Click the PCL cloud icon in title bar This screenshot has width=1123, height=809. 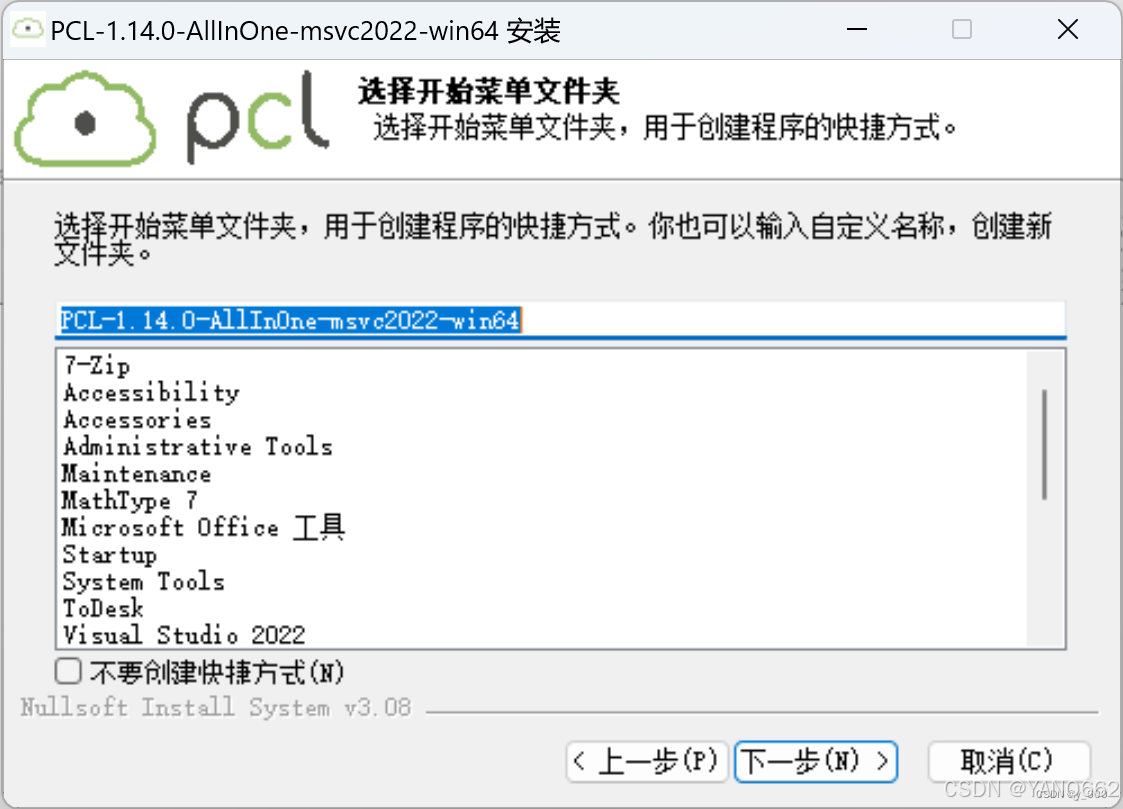coord(27,29)
